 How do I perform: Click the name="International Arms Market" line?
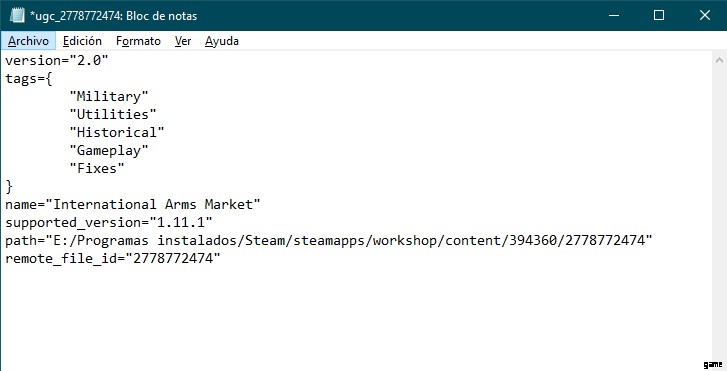[133, 205]
